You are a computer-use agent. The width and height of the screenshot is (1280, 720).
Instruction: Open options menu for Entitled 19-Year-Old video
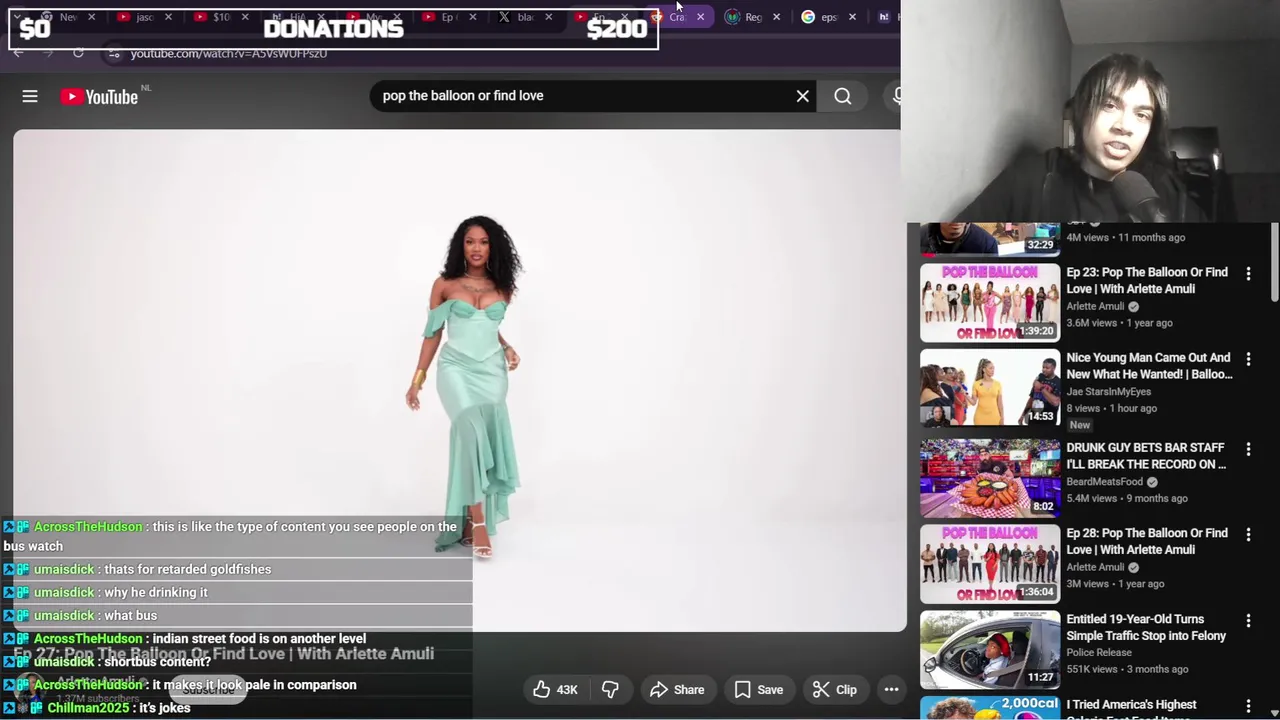pos(1248,620)
